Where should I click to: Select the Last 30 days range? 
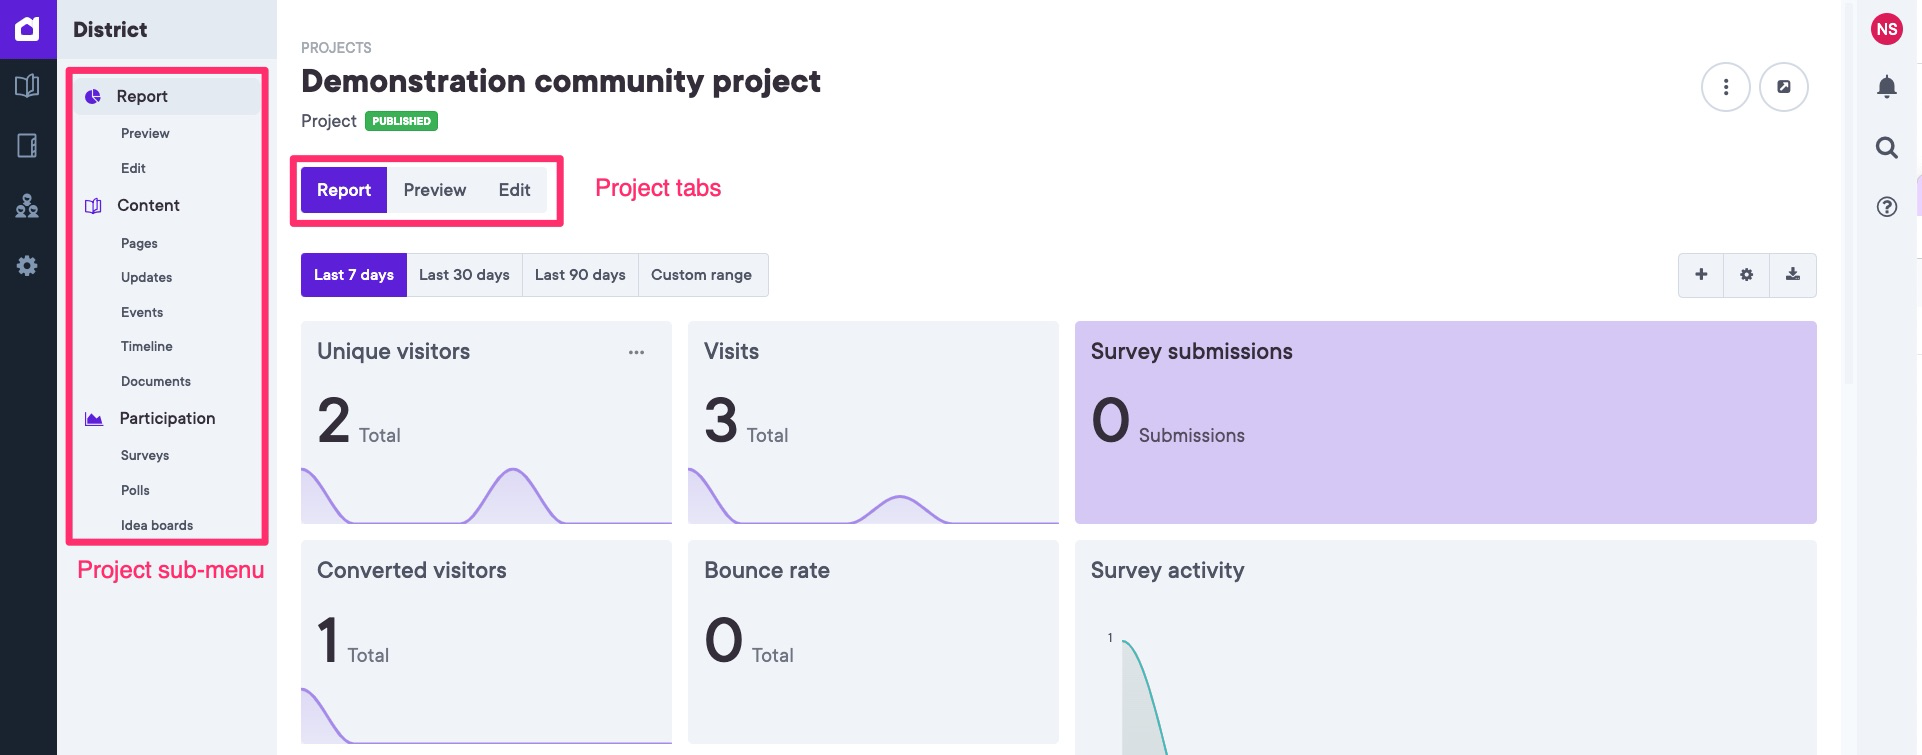(464, 275)
